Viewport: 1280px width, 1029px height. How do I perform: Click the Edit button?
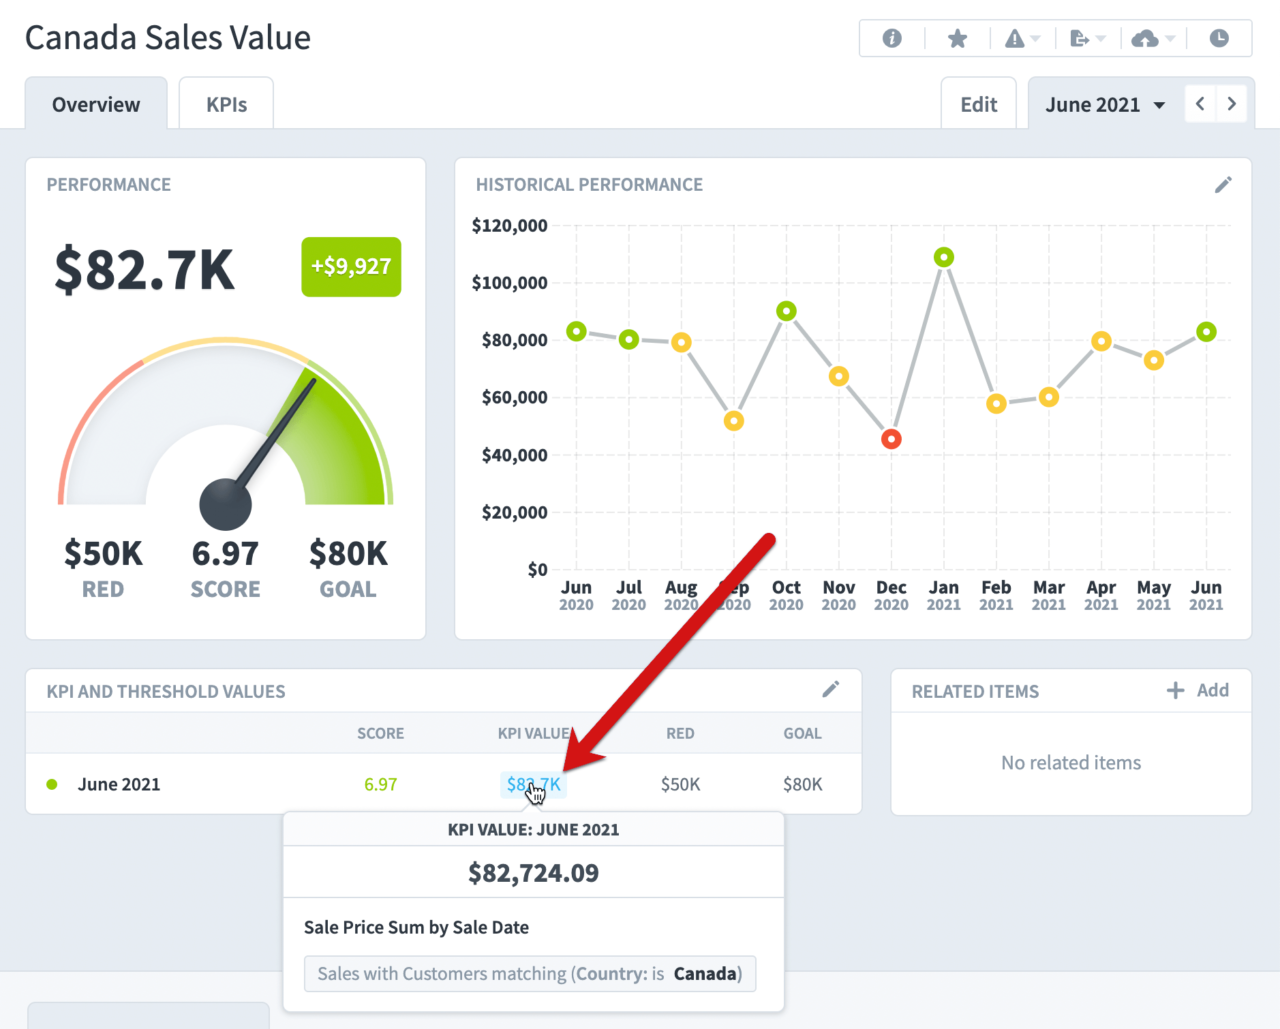[978, 103]
